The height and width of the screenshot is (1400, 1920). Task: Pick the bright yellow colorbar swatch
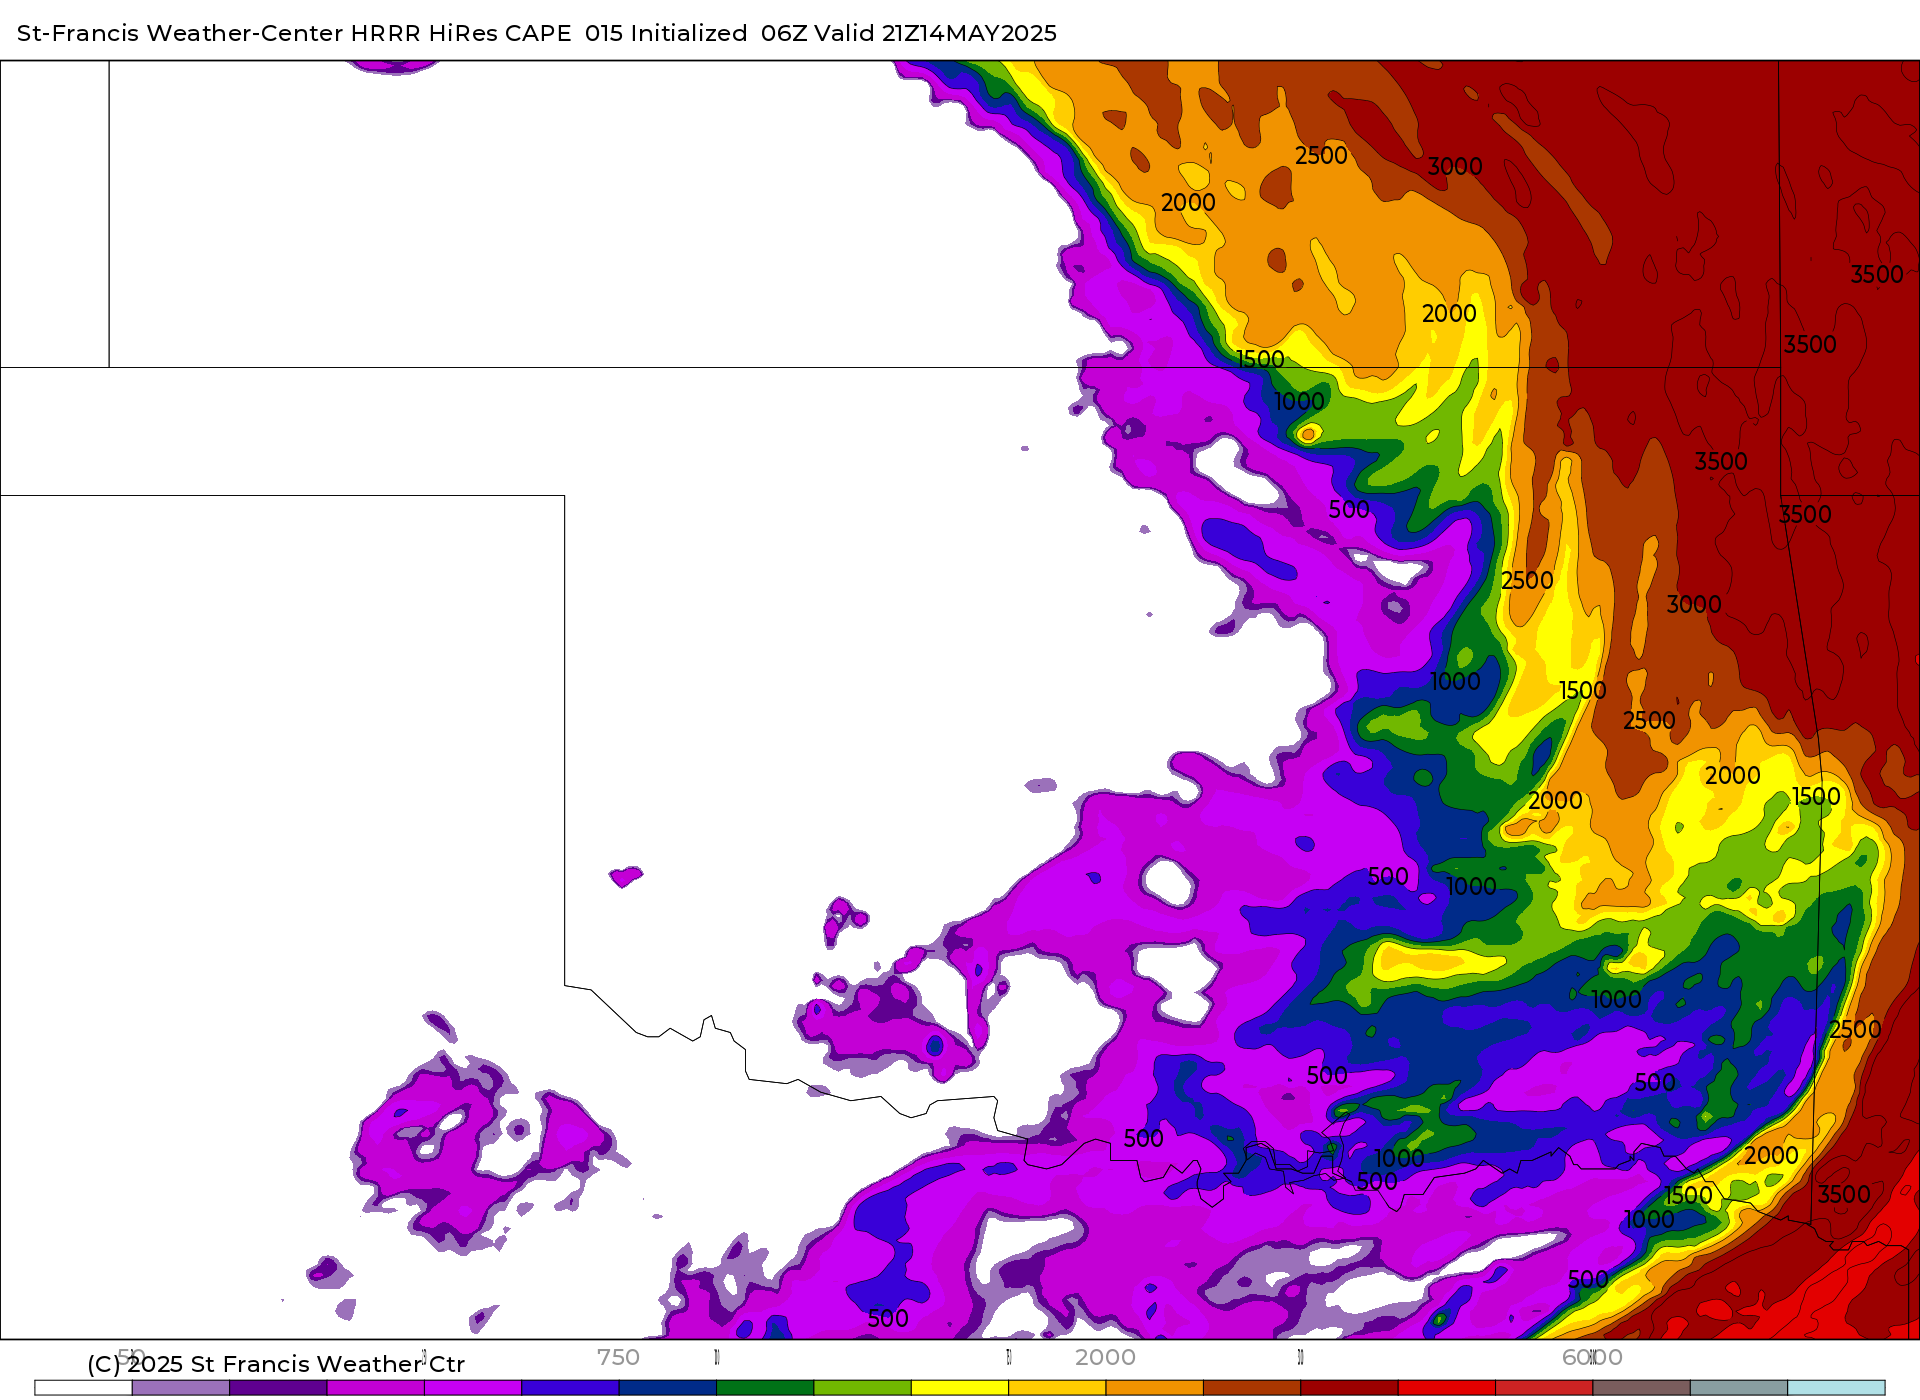[x=960, y=1388]
